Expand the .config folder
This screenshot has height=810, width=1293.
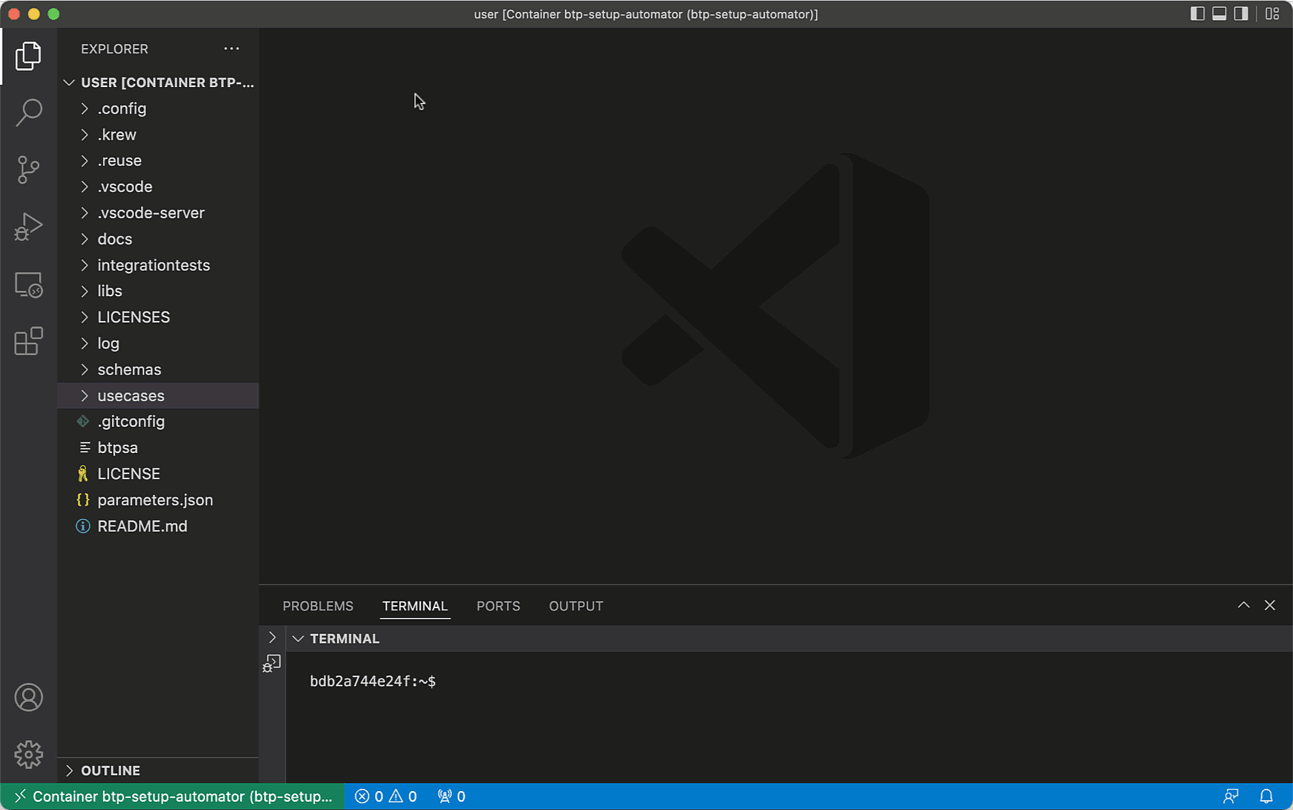coord(158,108)
